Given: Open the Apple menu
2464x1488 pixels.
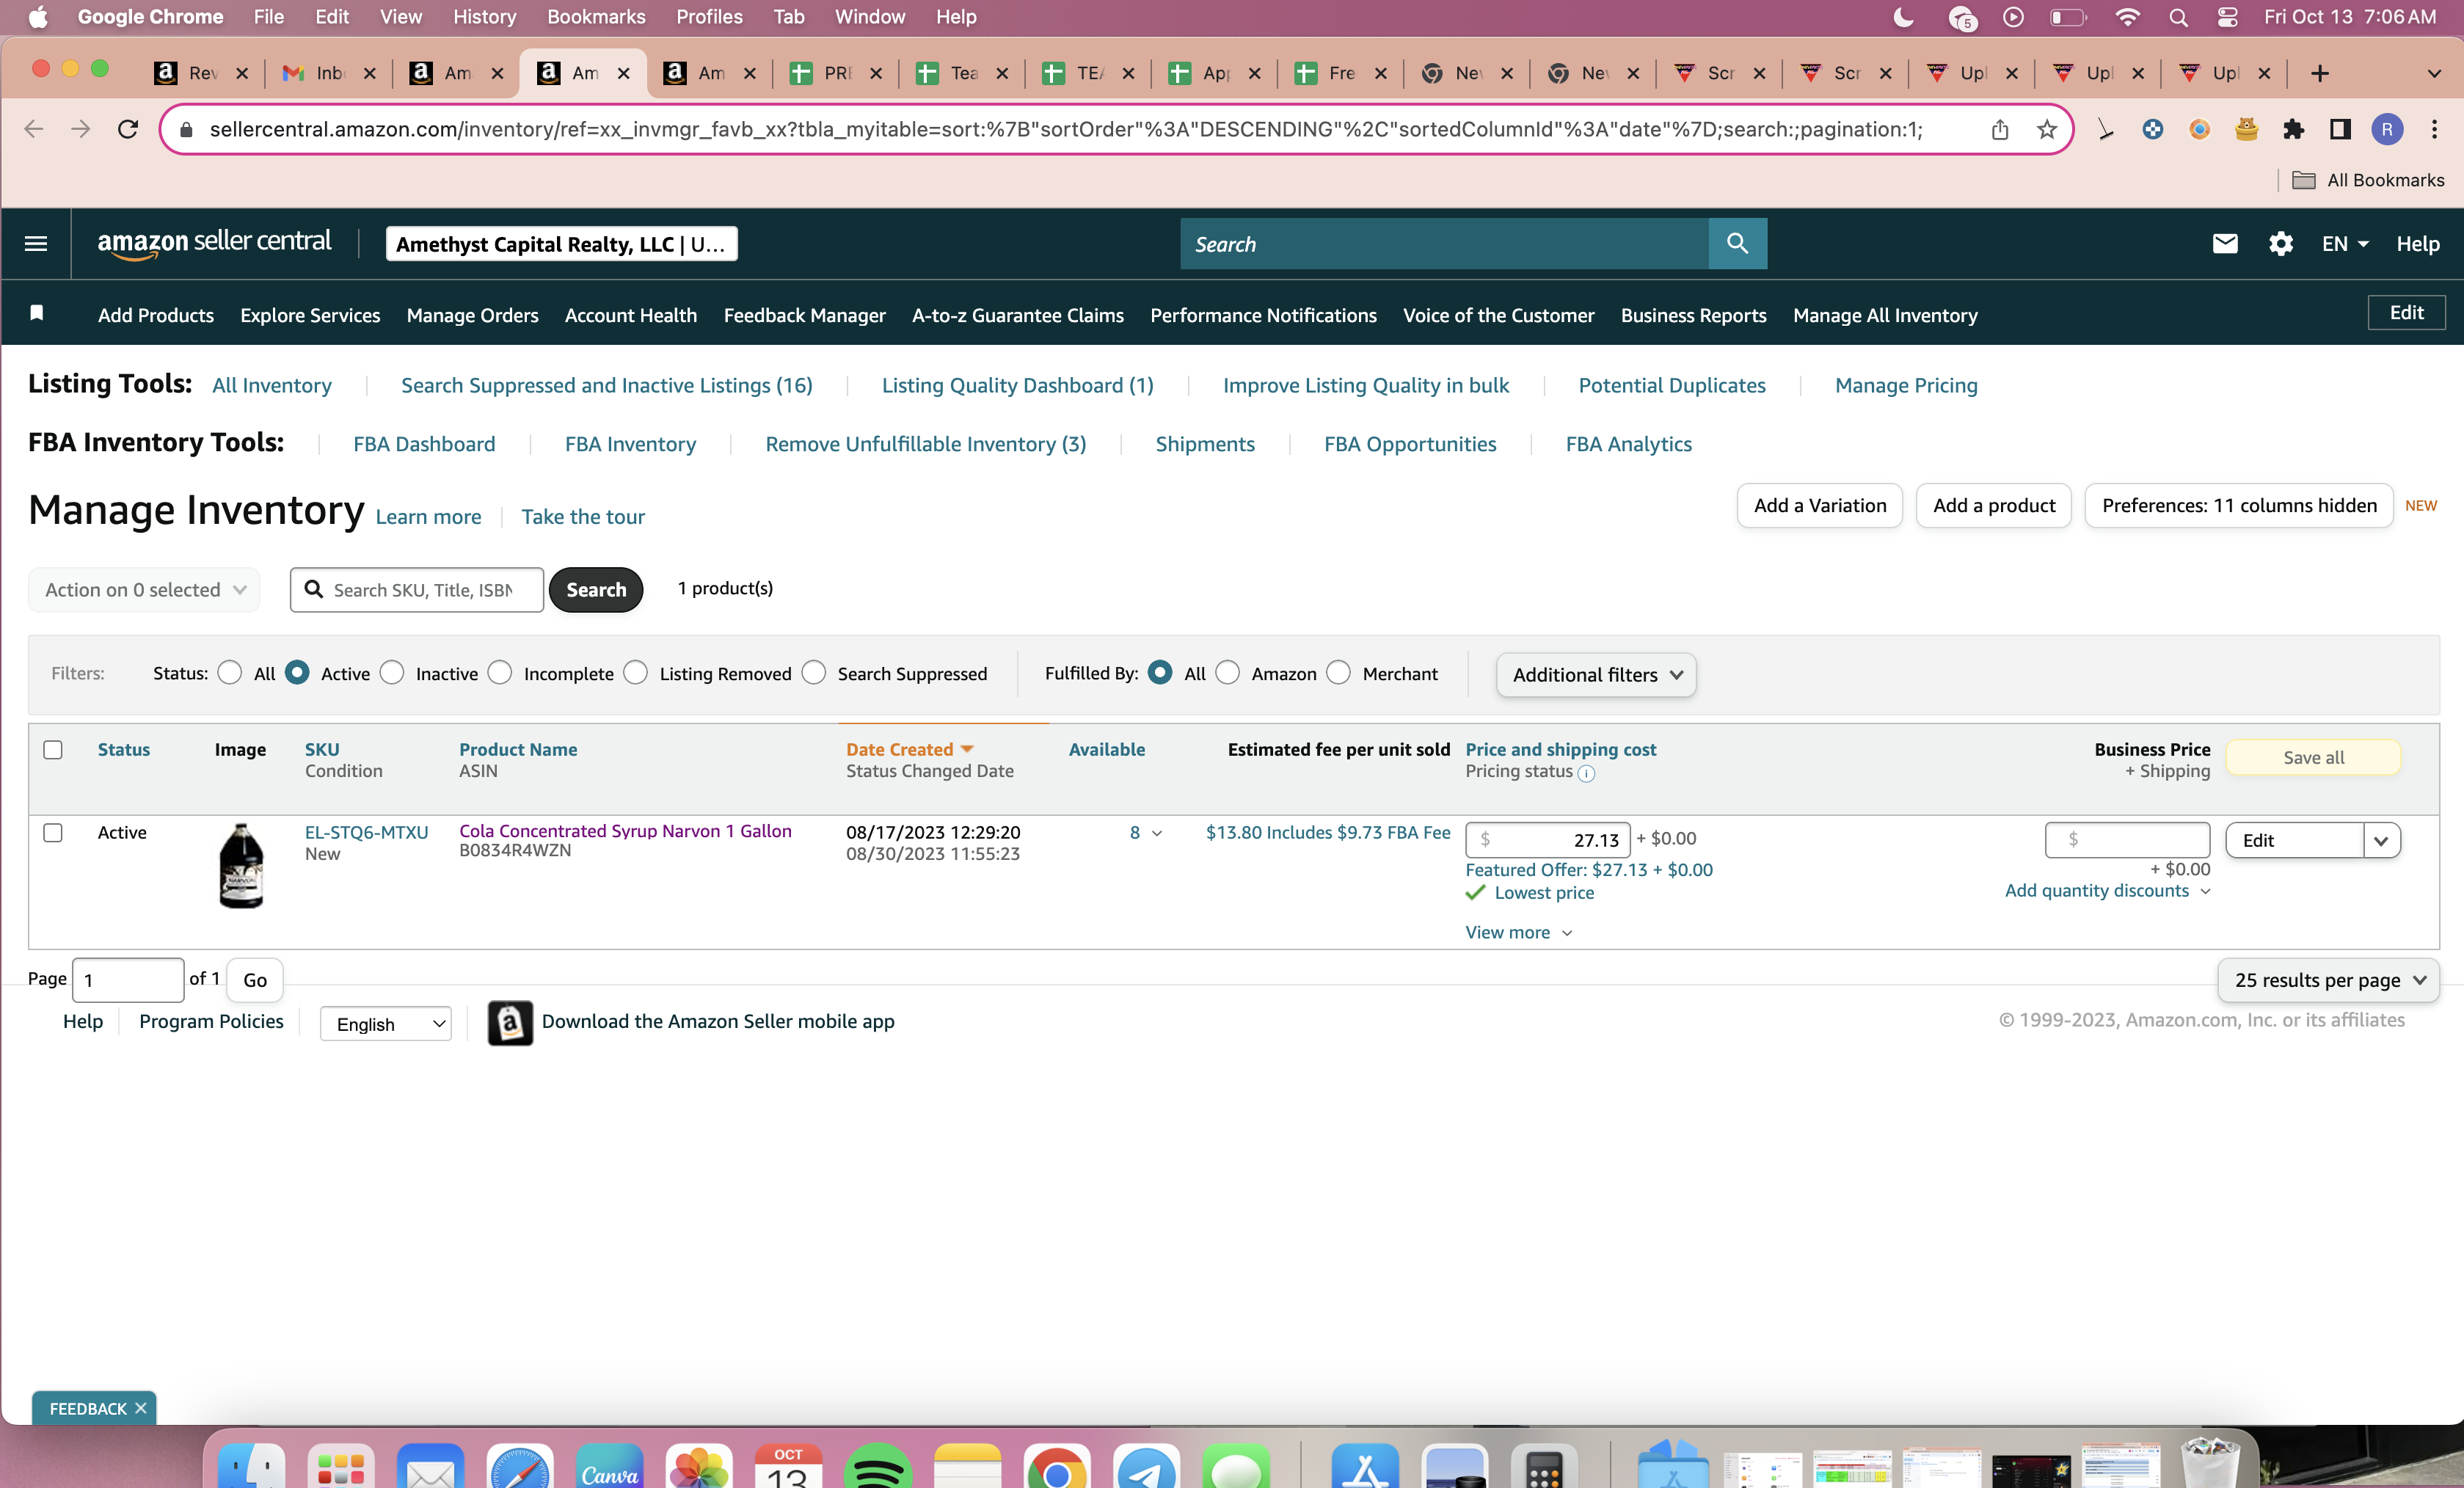Looking at the screenshot, I should 38,17.
